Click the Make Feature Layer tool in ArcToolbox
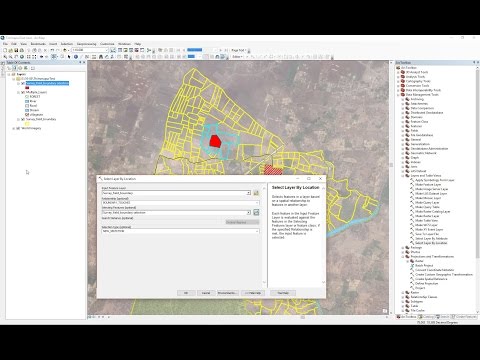This screenshot has height=360, width=480. point(428,184)
